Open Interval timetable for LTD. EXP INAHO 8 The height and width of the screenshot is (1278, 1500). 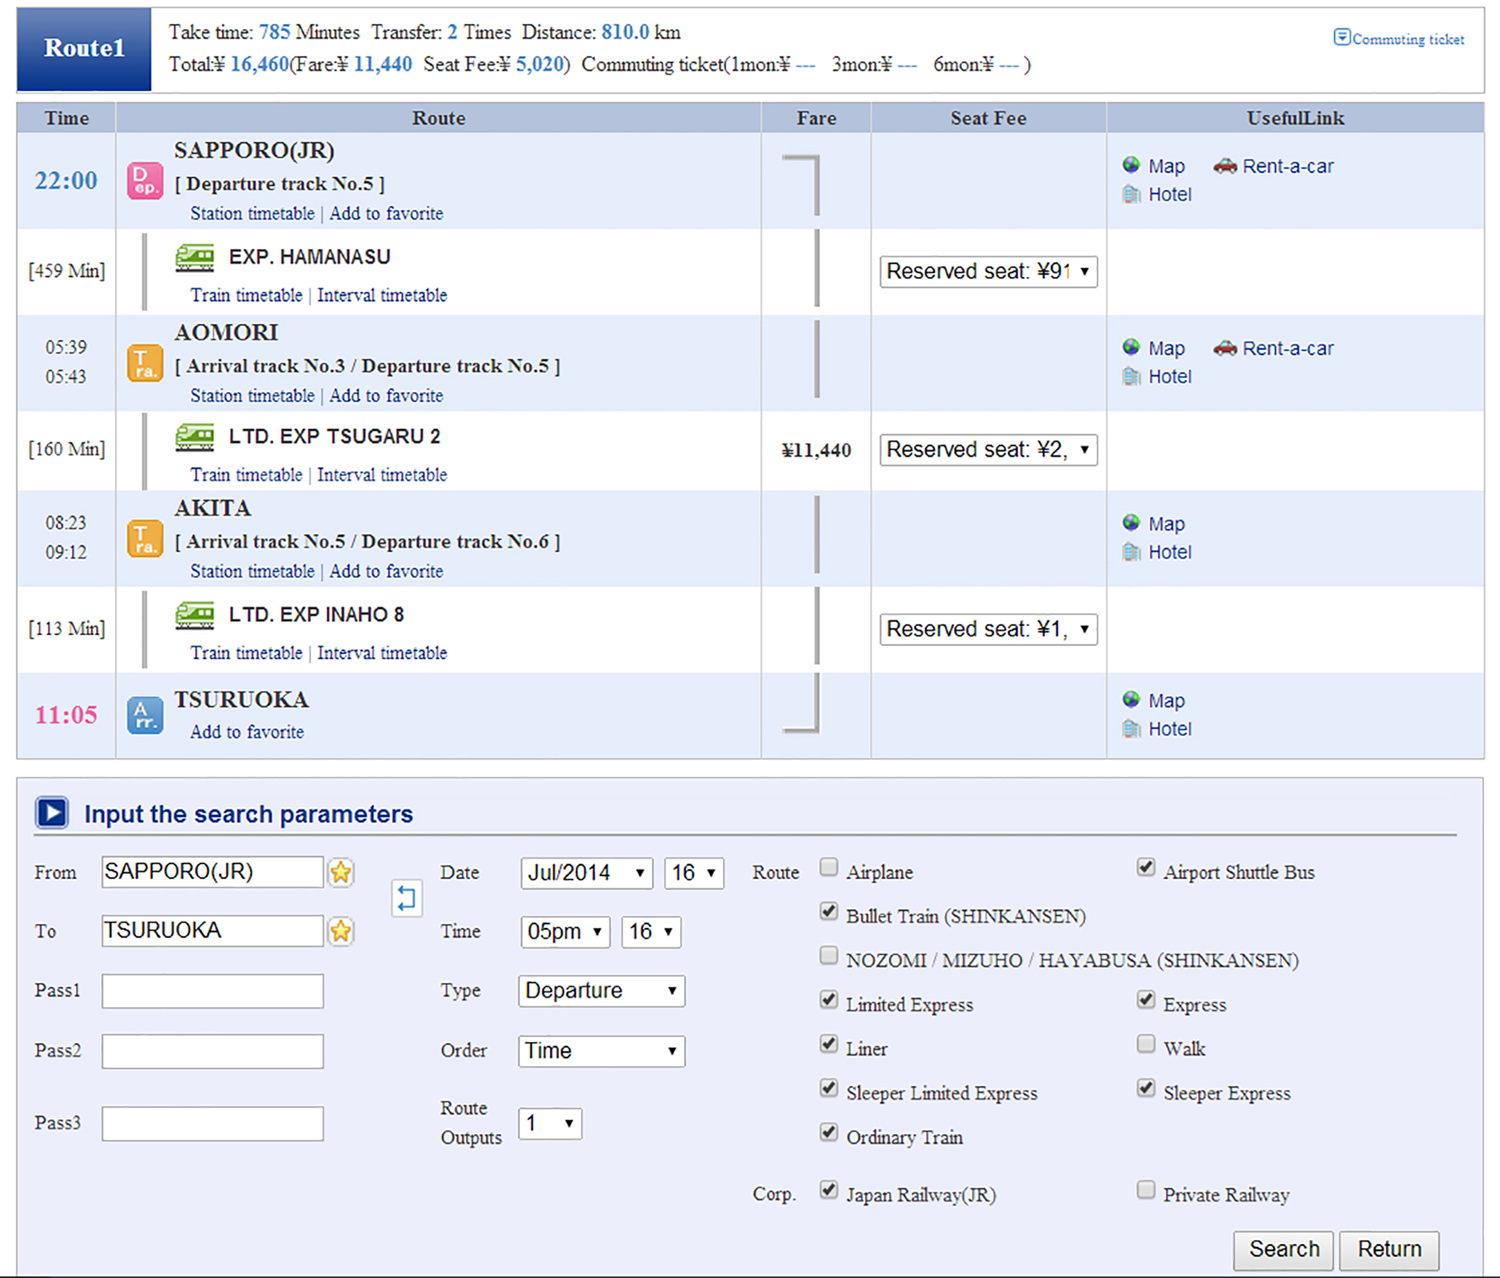tap(382, 653)
